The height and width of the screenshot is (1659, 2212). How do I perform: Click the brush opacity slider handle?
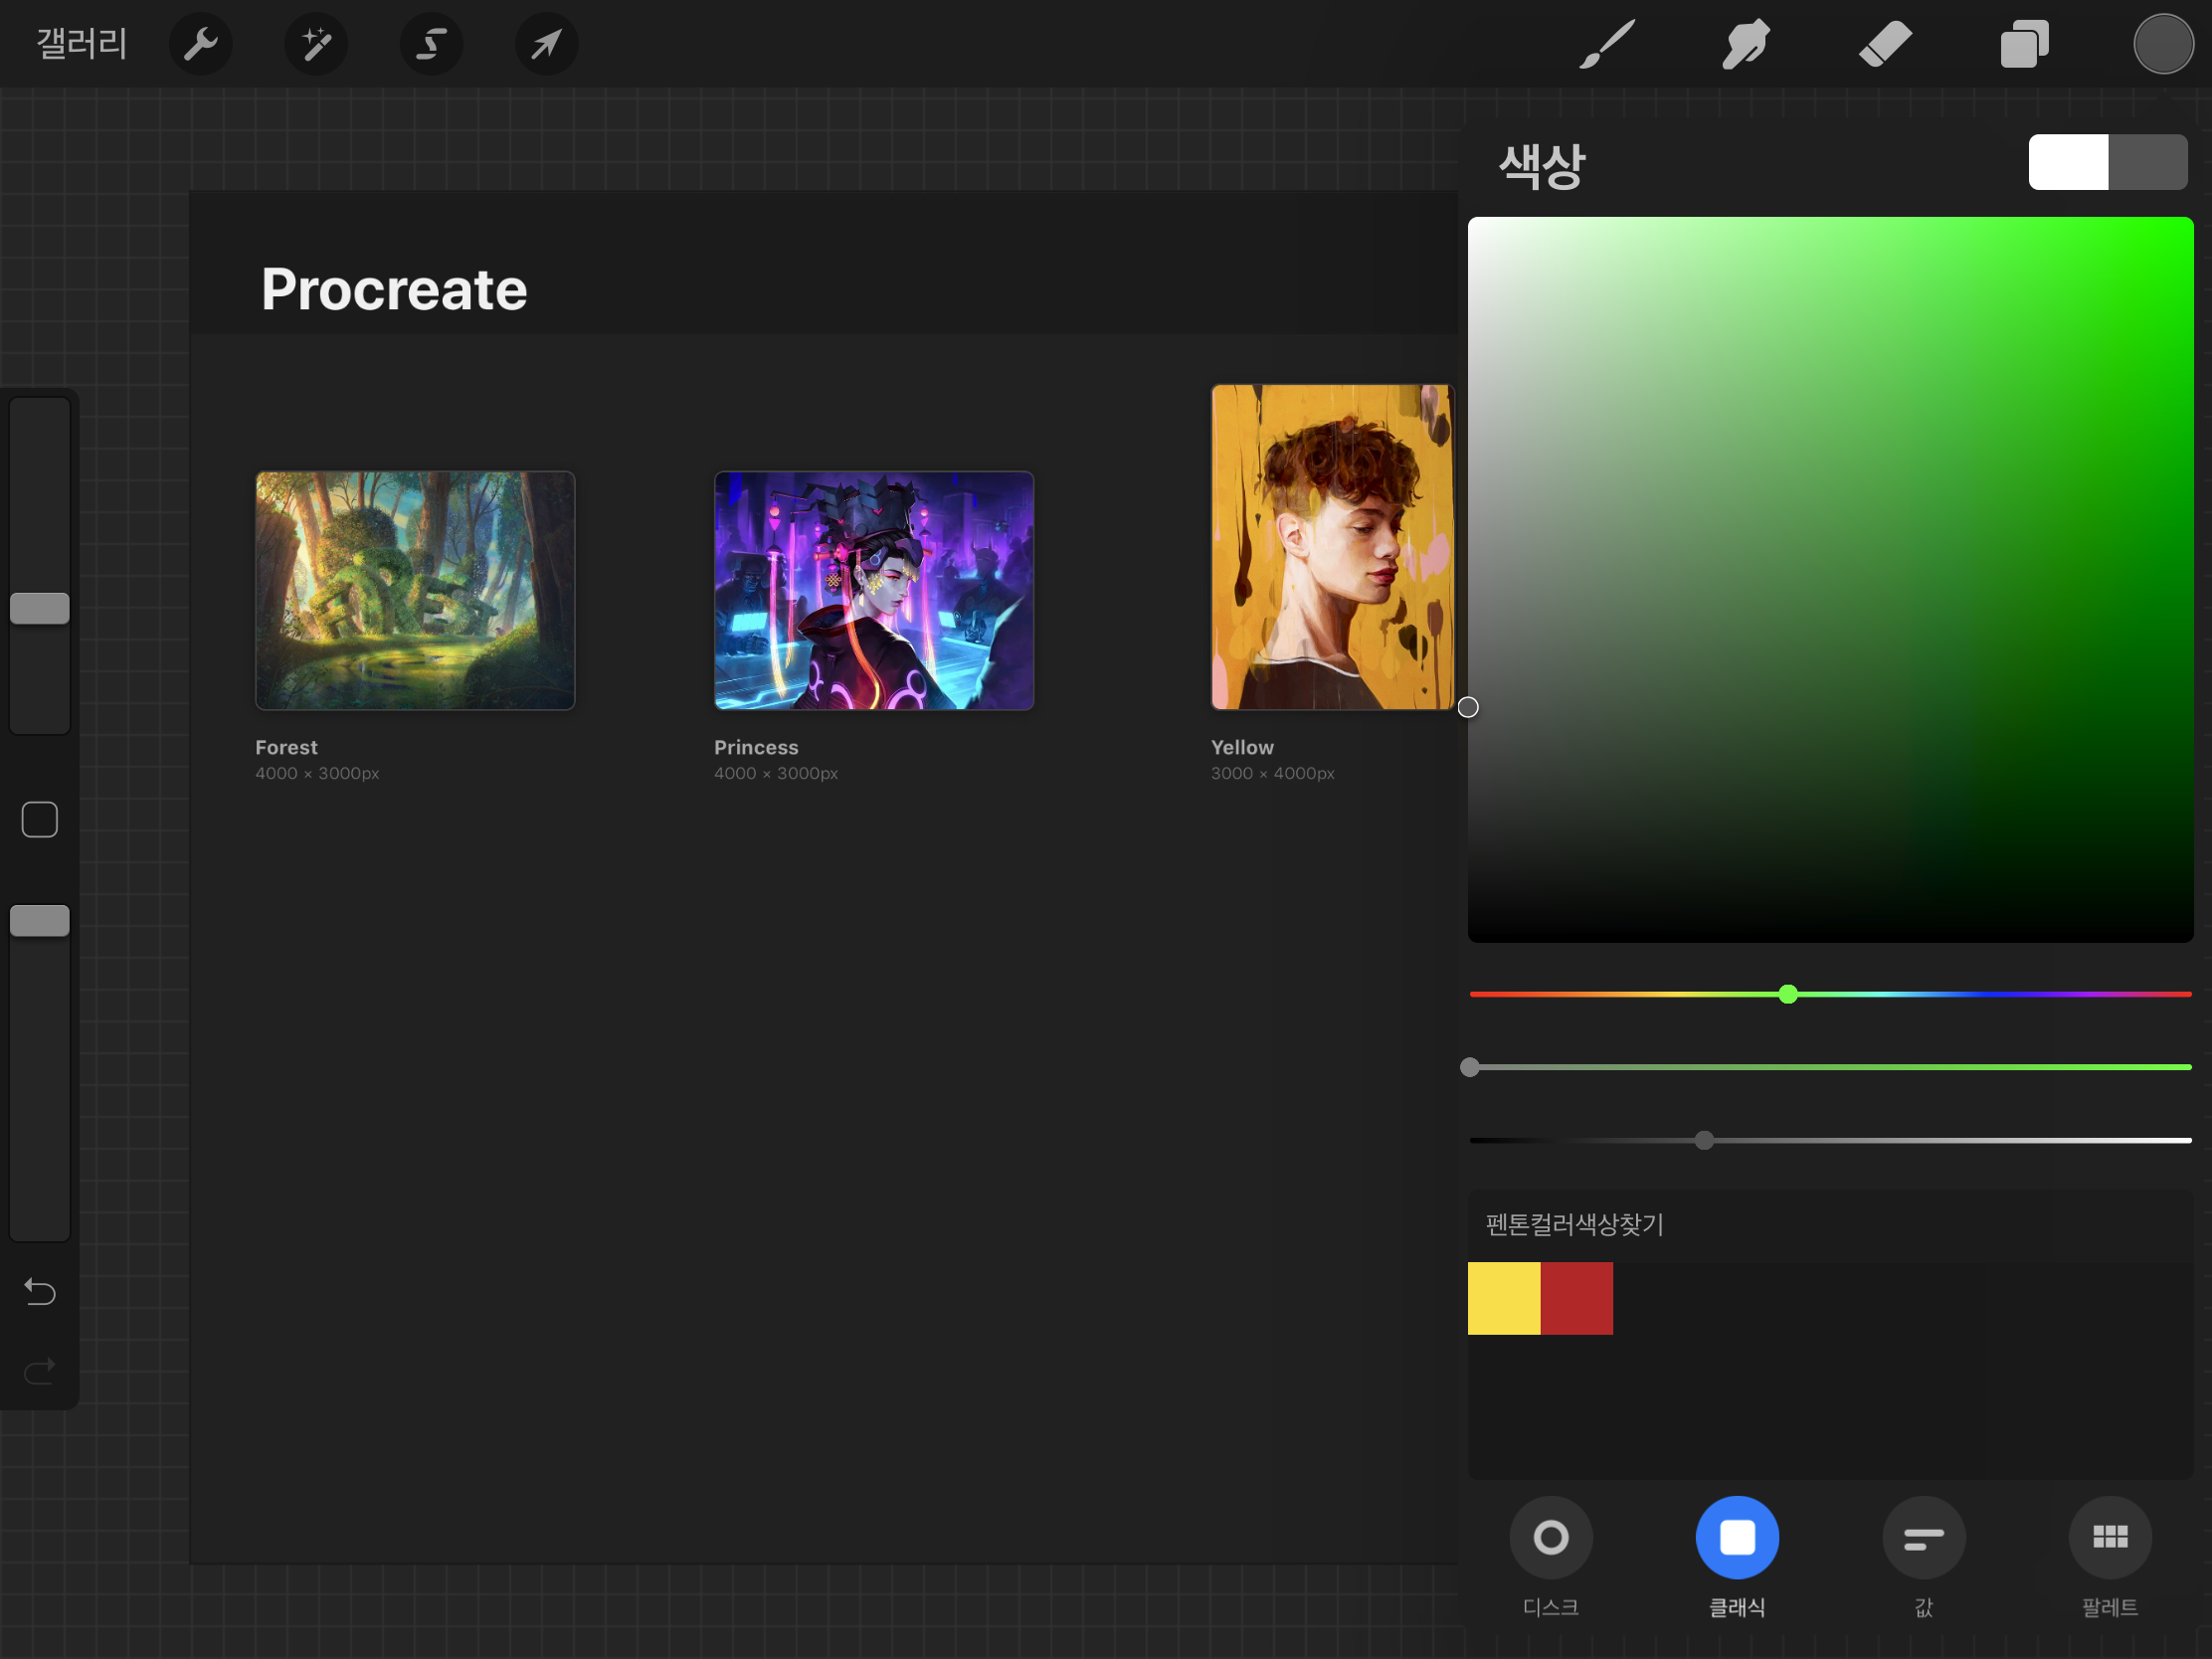[x=40, y=921]
